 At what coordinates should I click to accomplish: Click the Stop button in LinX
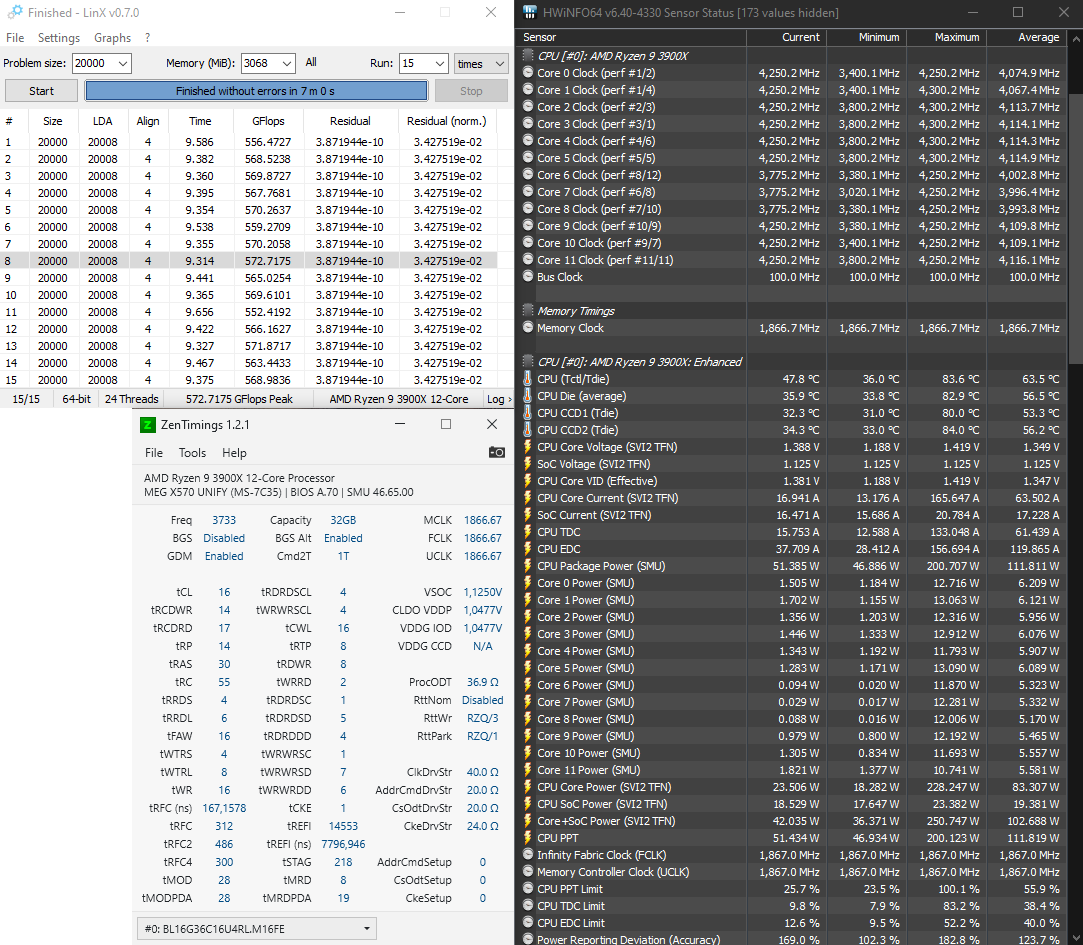(x=471, y=91)
